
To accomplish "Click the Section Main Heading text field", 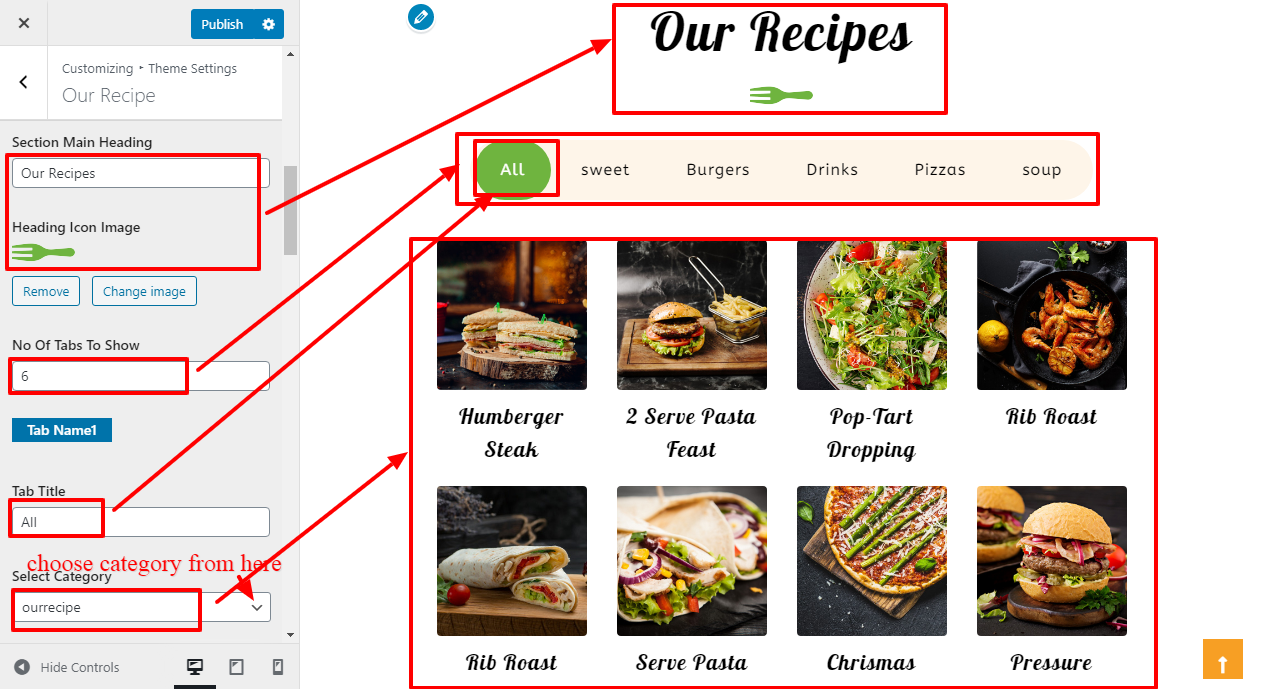I will [x=141, y=173].
